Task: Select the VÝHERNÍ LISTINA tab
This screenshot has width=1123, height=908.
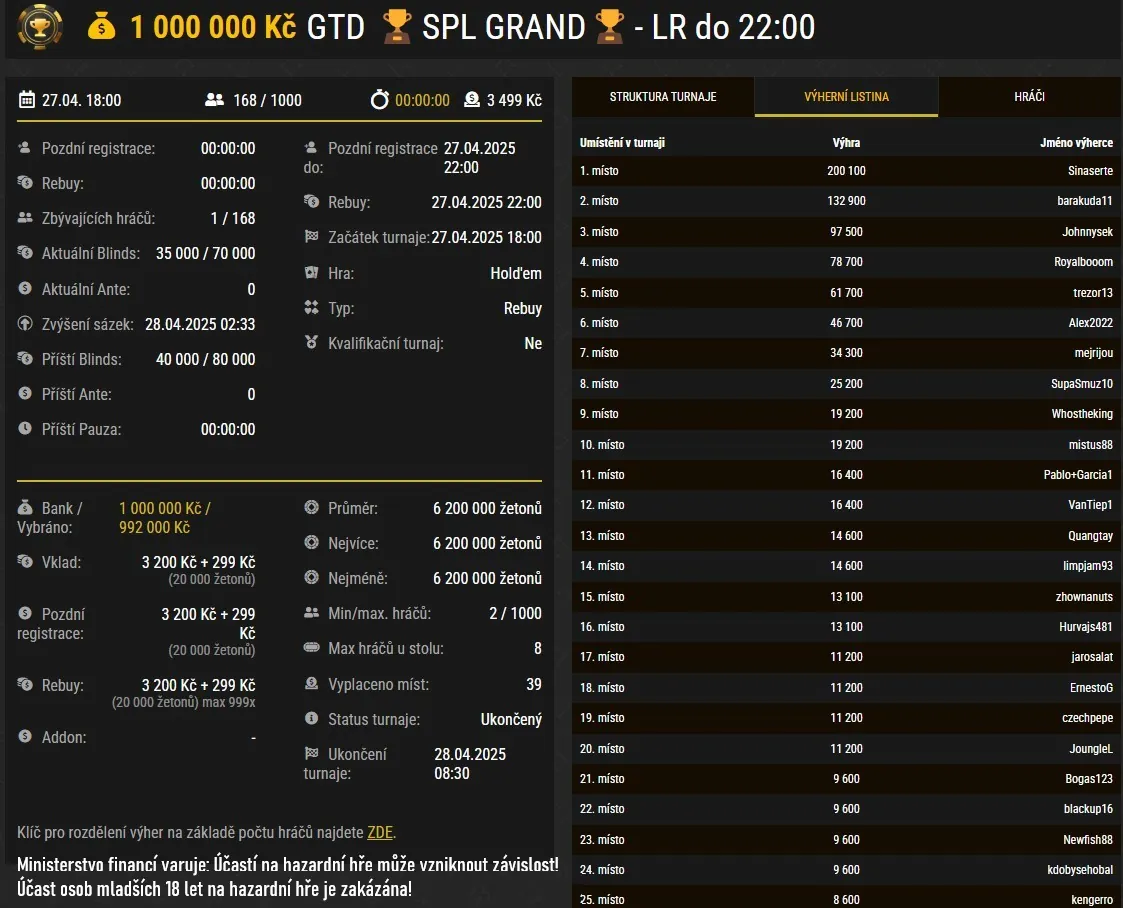Action: (846, 96)
